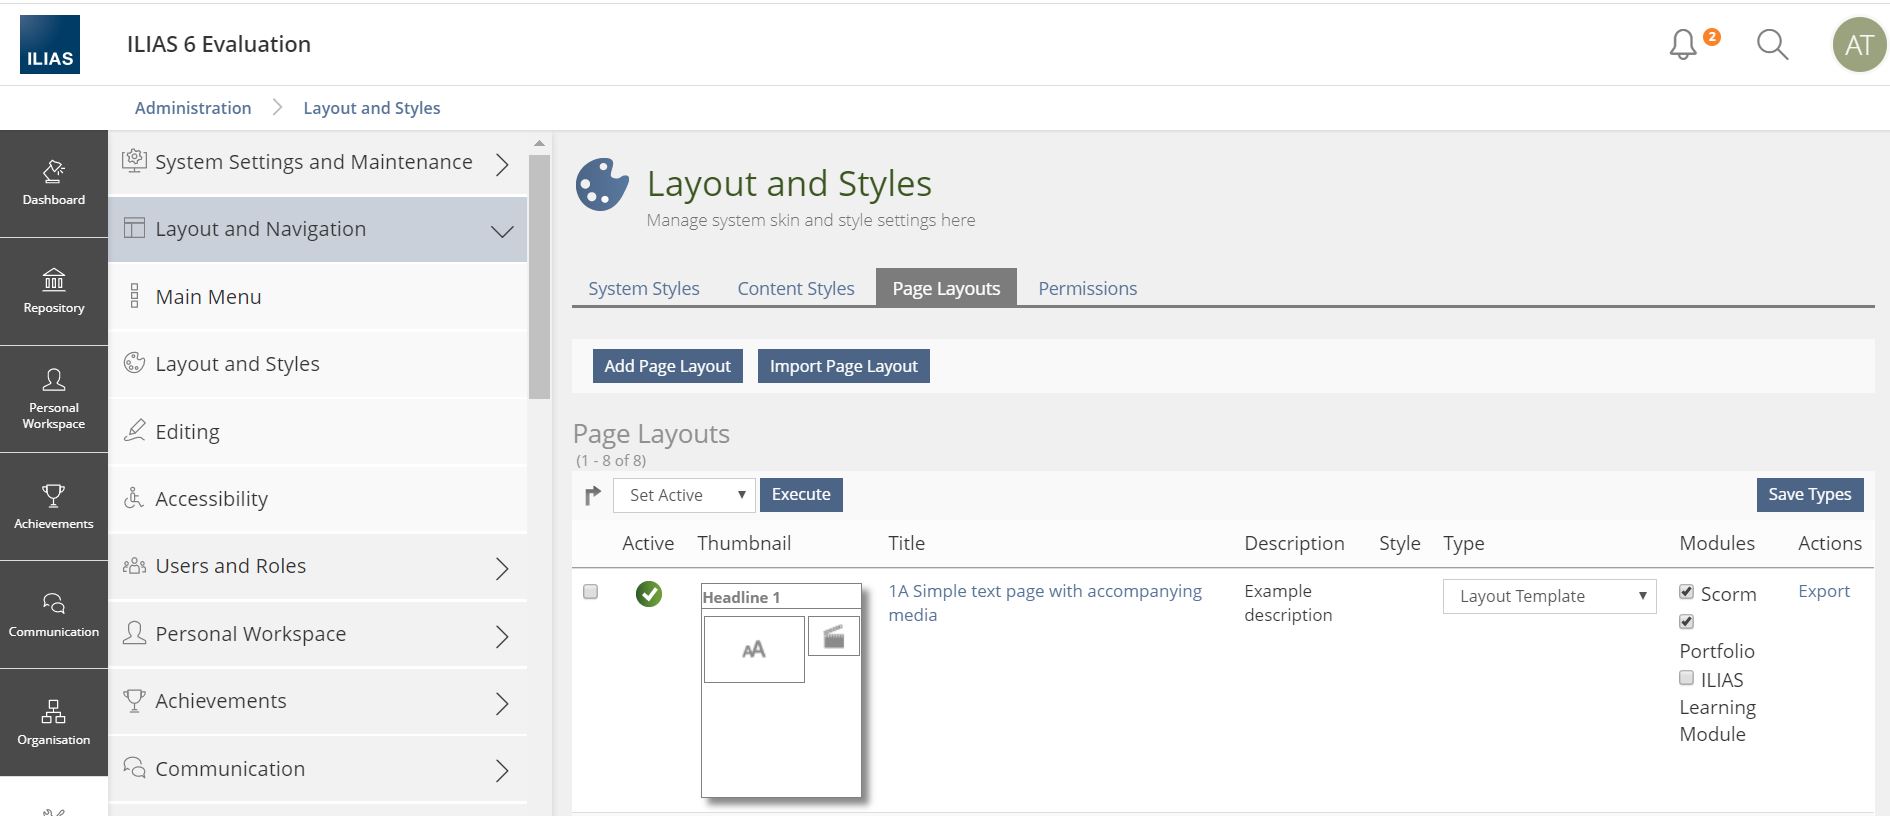Switch to the Permissions tab
The height and width of the screenshot is (816, 1890).
tap(1087, 288)
